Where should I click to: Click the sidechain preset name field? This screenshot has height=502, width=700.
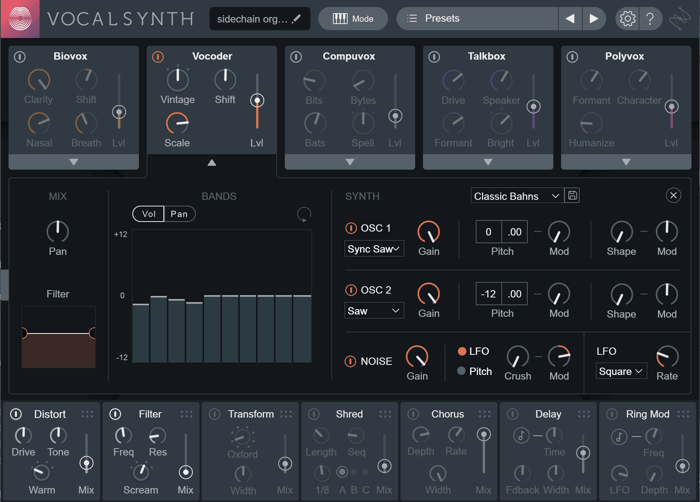(x=260, y=19)
